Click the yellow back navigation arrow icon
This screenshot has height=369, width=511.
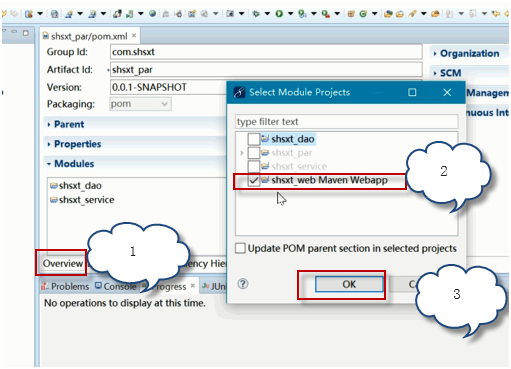point(496,14)
